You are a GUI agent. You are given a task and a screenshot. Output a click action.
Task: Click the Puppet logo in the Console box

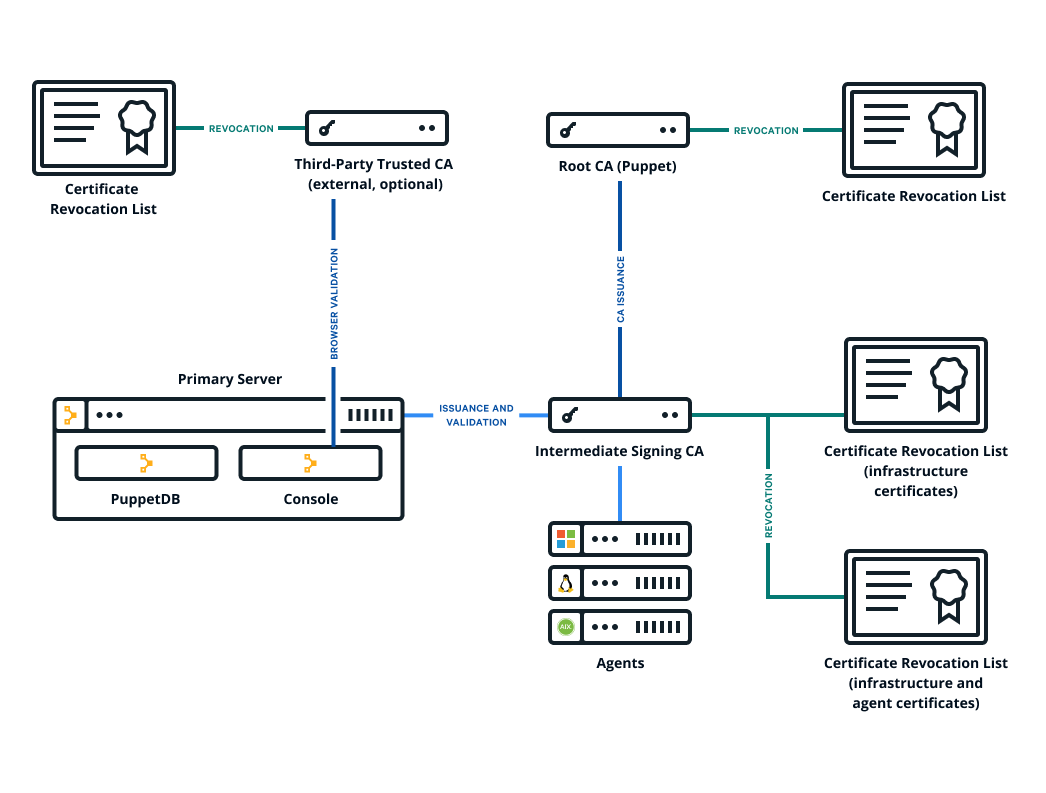pos(310,463)
